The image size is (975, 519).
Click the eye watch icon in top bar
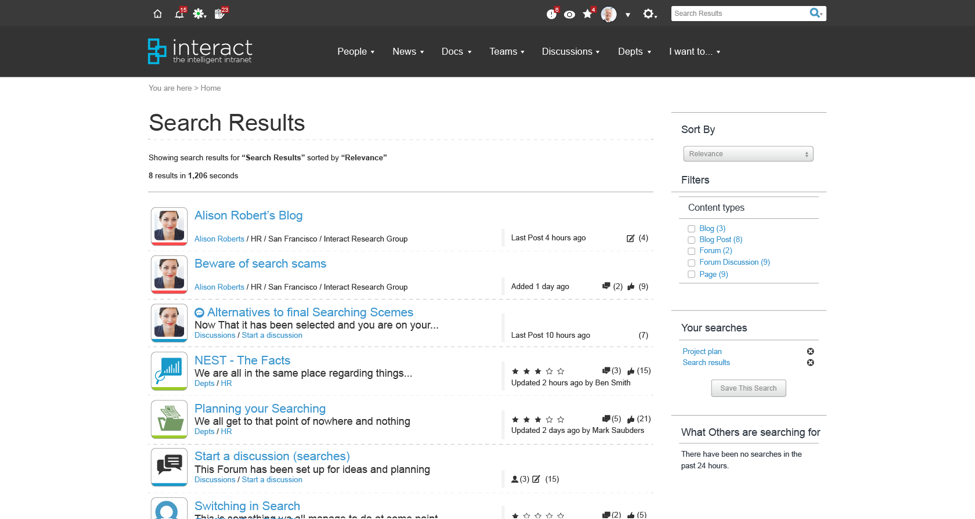click(x=569, y=14)
